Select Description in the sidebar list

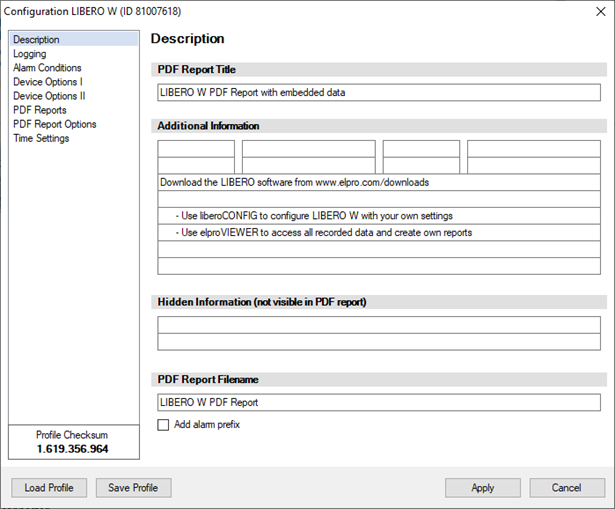pyautogui.click(x=36, y=40)
